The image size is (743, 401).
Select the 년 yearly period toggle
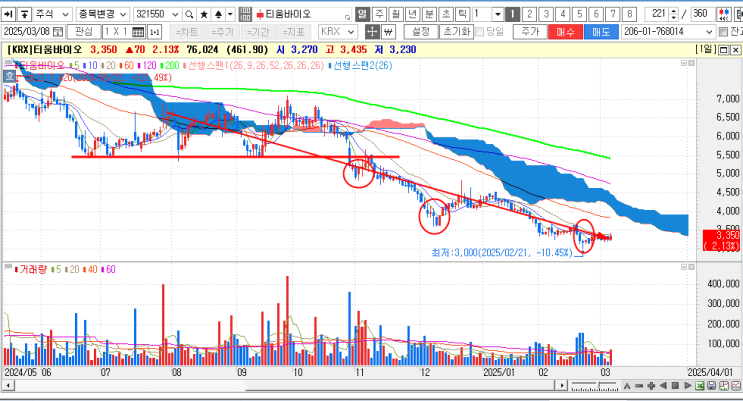pos(412,14)
